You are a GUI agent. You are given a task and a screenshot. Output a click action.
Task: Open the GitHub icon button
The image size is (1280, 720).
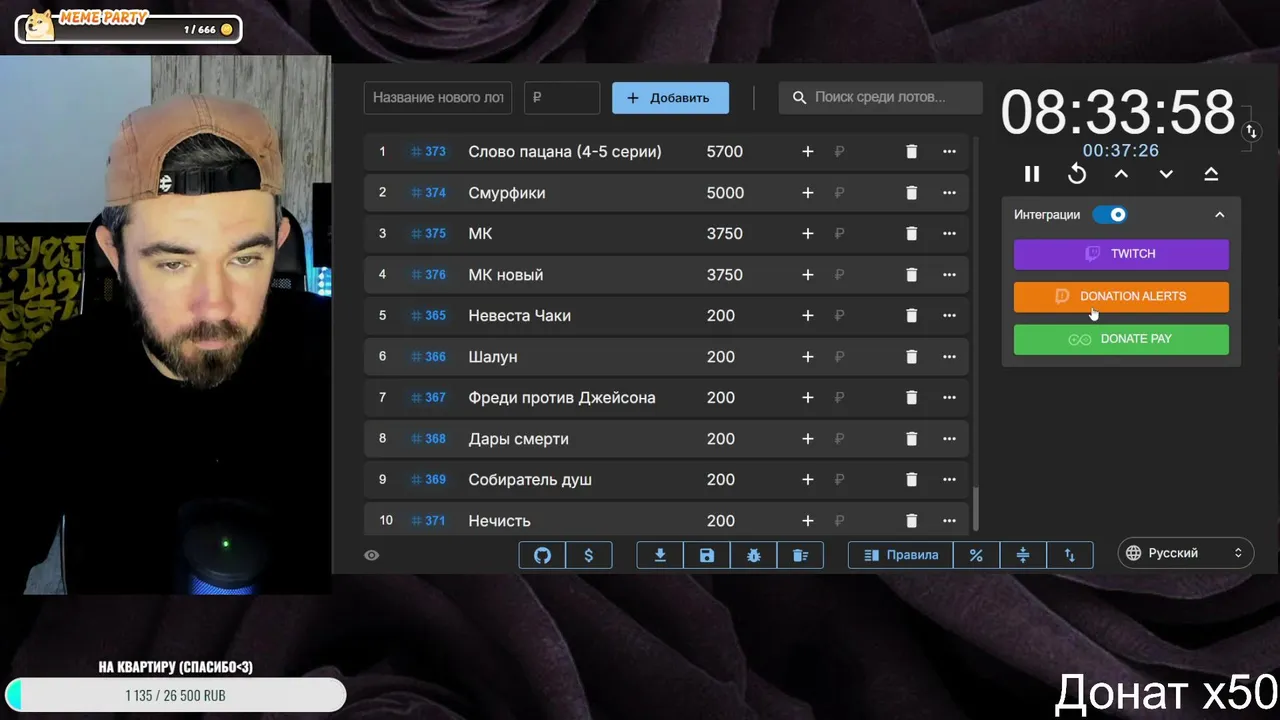tap(542, 555)
